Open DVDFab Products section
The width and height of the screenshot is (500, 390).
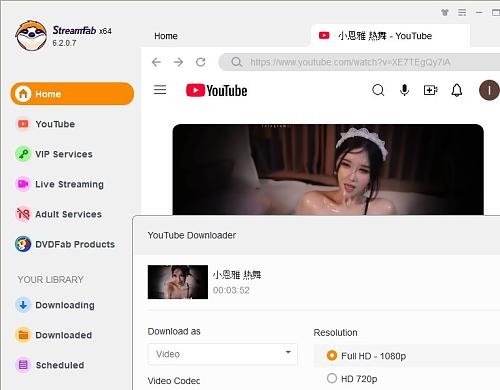pyautogui.click(x=65, y=244)
